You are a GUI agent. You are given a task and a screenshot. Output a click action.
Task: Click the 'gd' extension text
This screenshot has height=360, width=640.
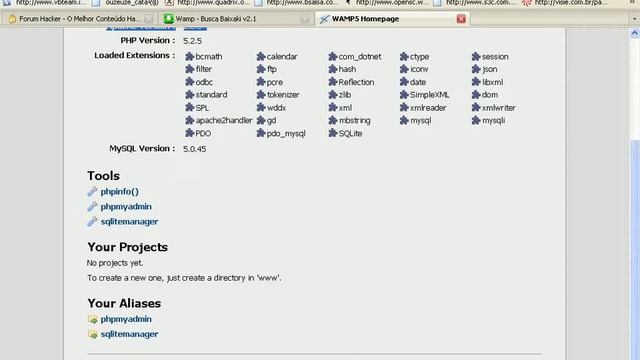(271, 120)
